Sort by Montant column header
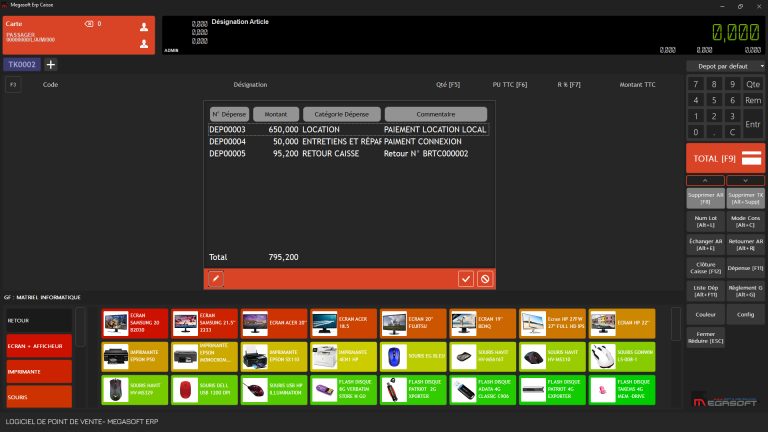 pyautogui.click(x=276, y=114)
